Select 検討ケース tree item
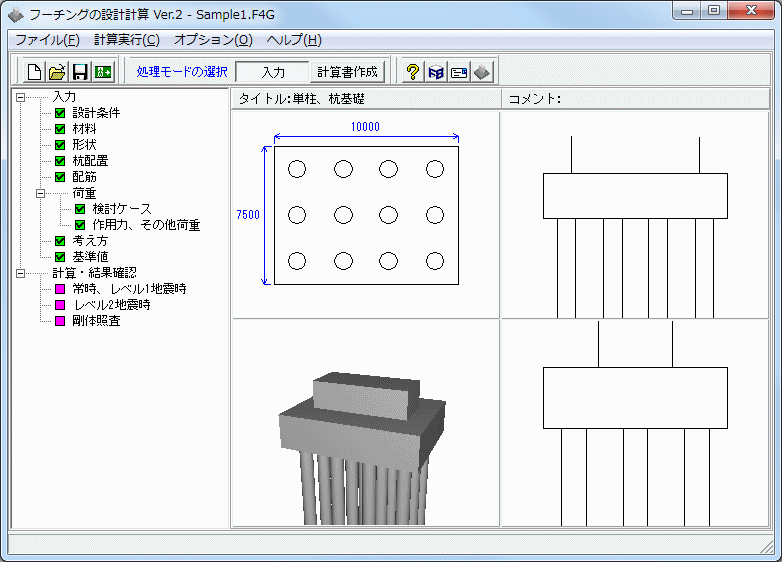Image resolution: width=782 pixels, height=562 pixels. click(122, 209)
